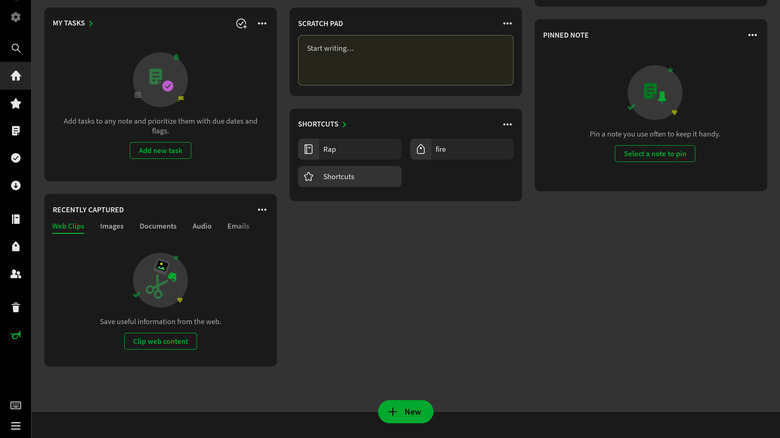Image resolution: width=780 pixels, height=438 pixels.
Task: Open Pinned Note more options menu
Action: click(752, 35)
